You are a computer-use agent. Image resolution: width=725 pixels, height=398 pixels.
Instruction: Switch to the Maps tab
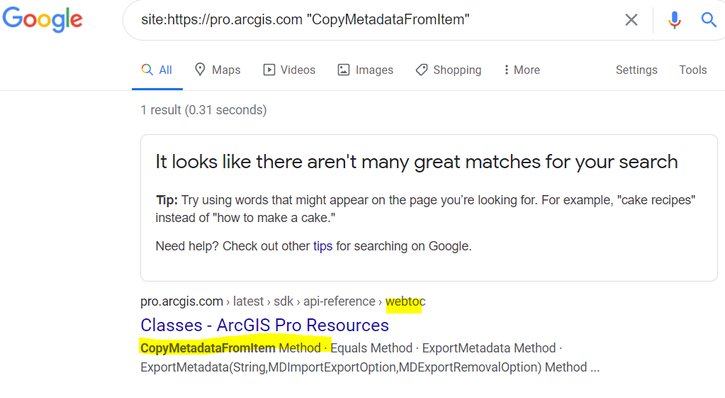coord(217,70)
